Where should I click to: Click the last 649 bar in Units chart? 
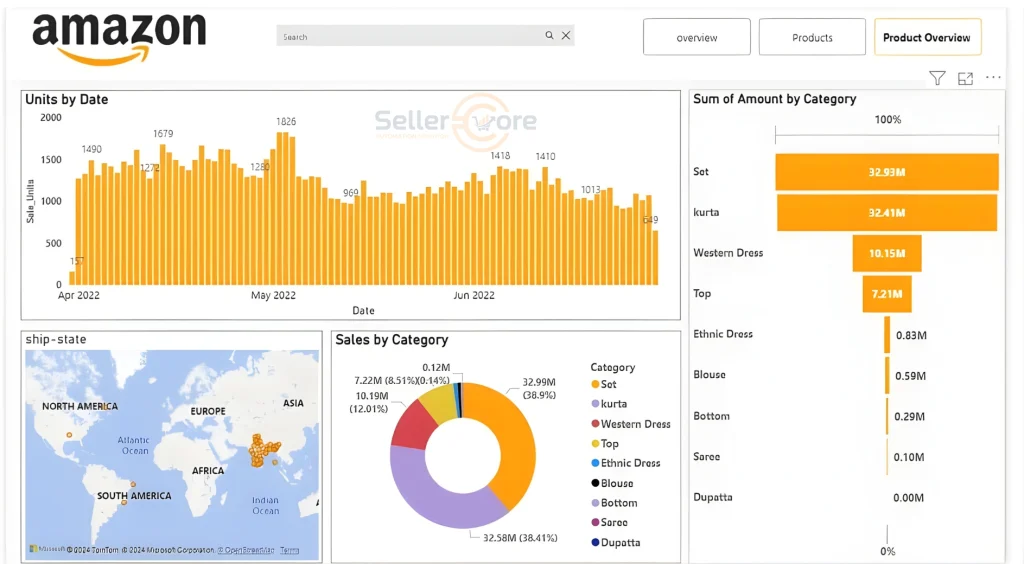pyautogui.click(x=655, y=257)
